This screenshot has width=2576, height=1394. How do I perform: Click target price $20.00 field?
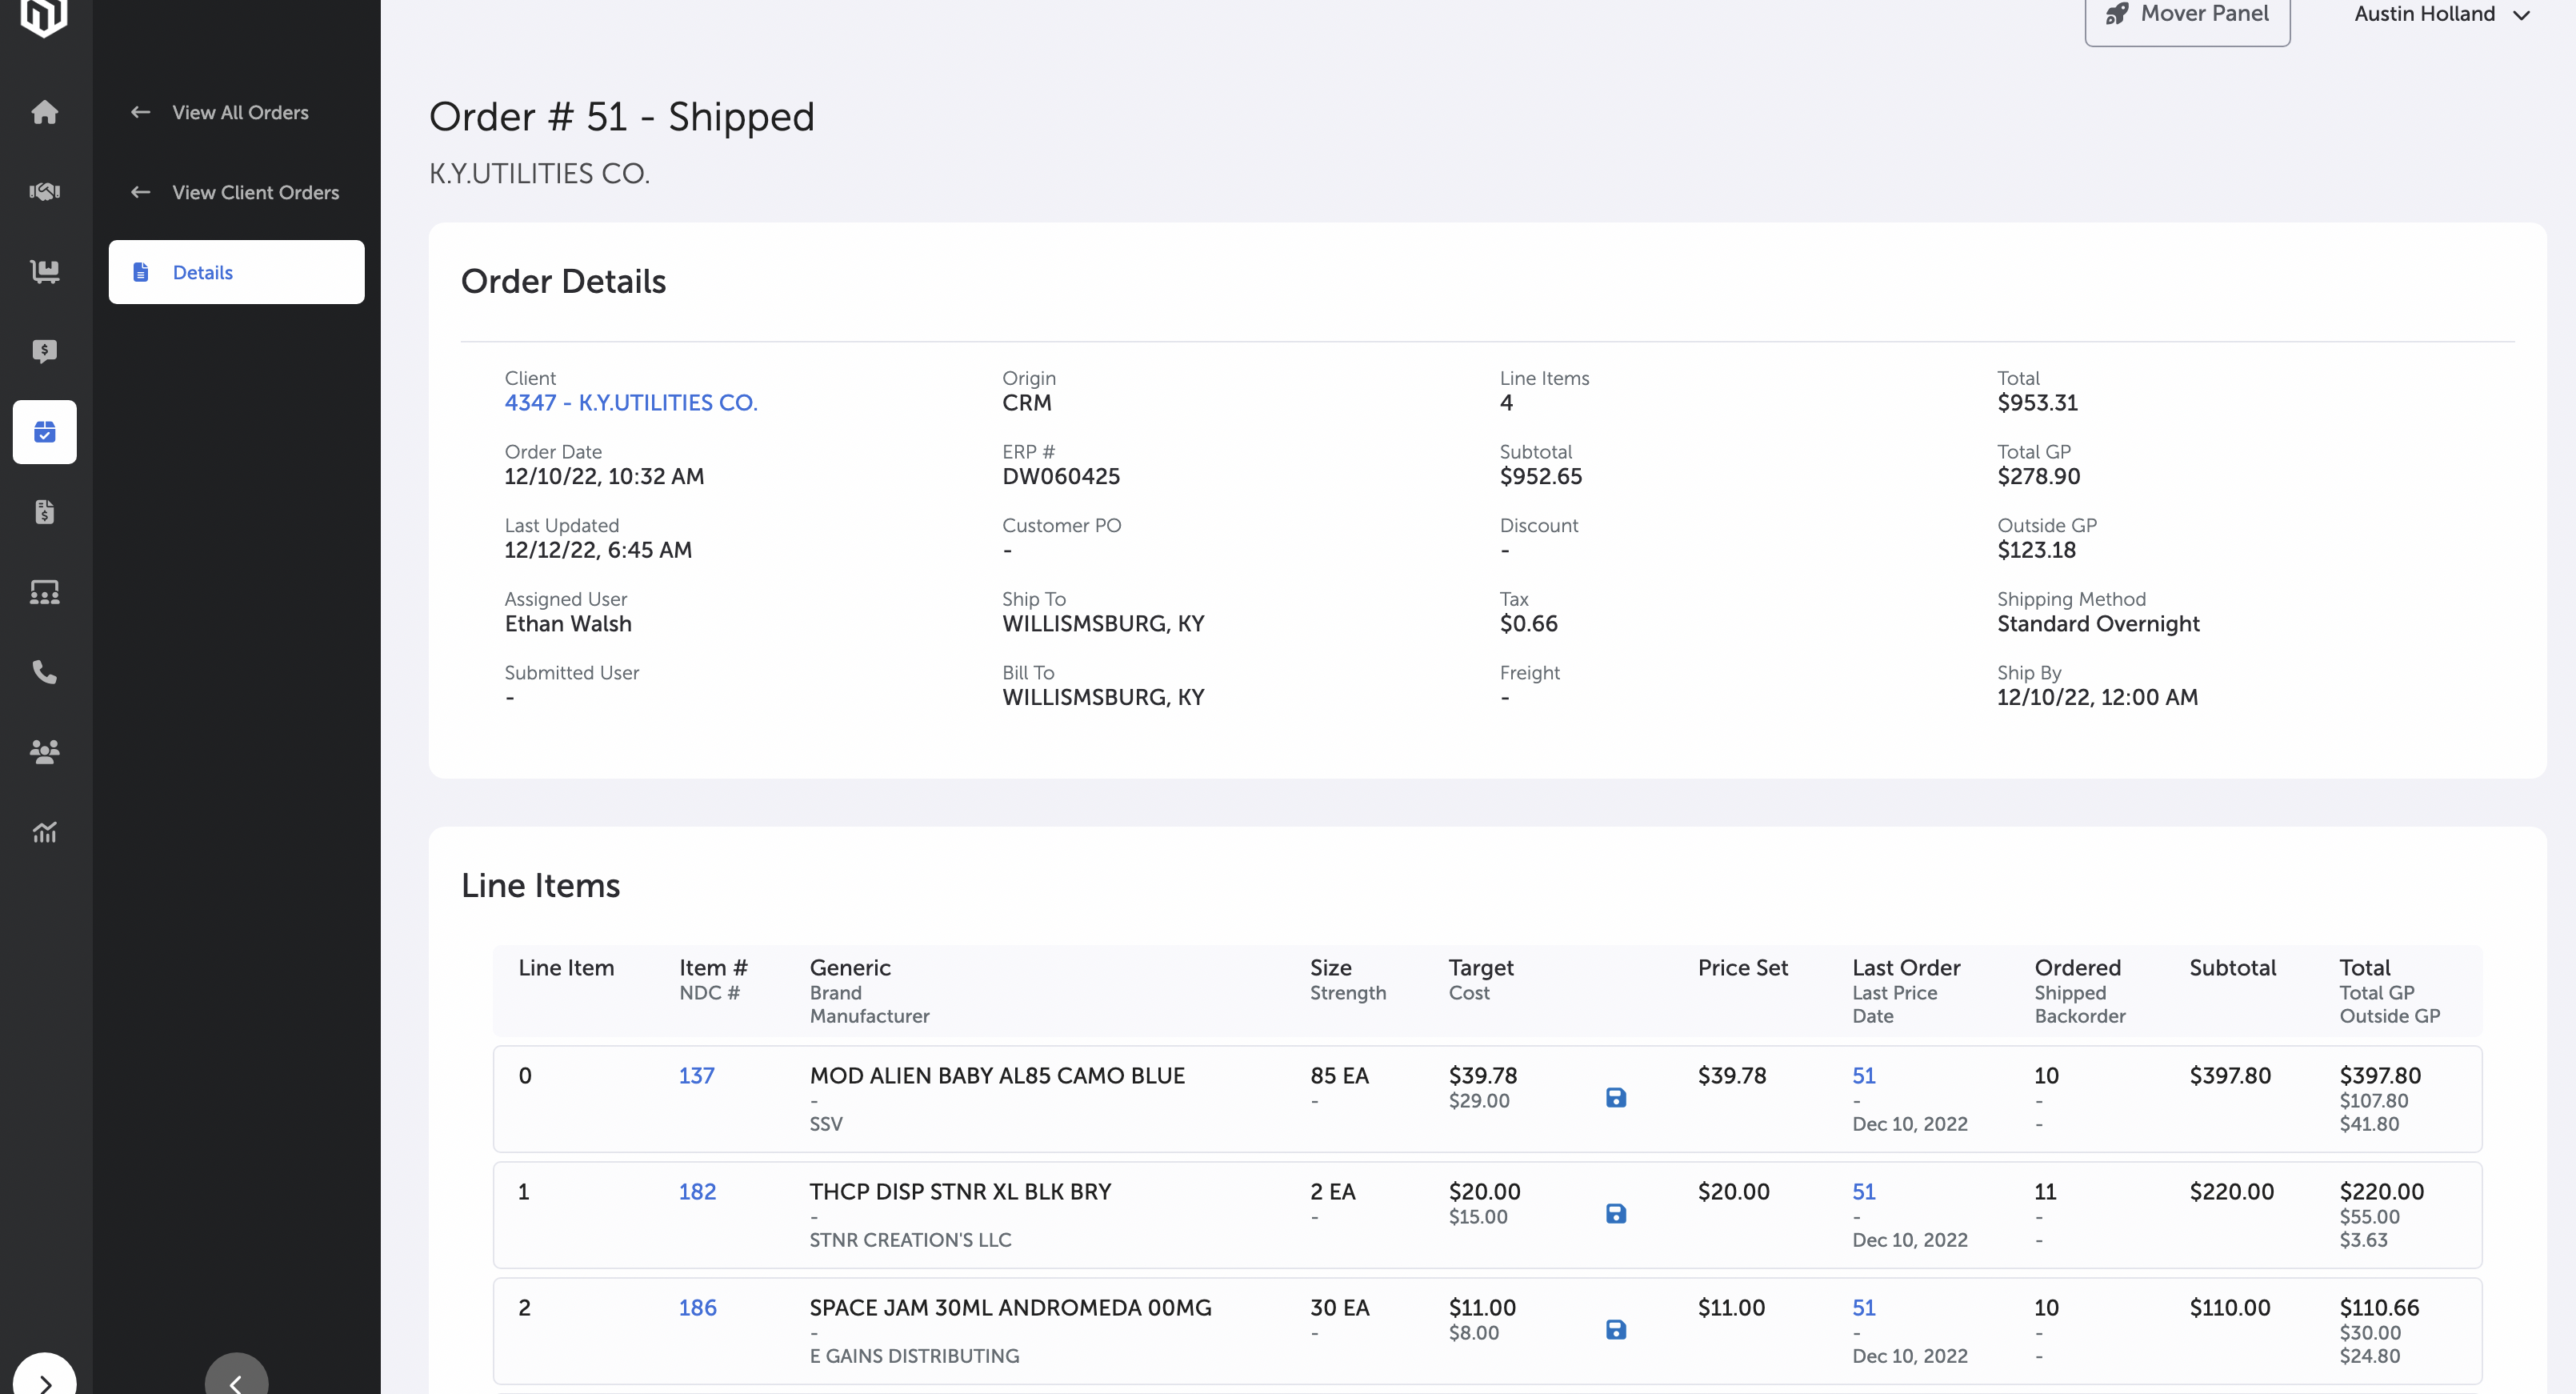point(1484,1192)
